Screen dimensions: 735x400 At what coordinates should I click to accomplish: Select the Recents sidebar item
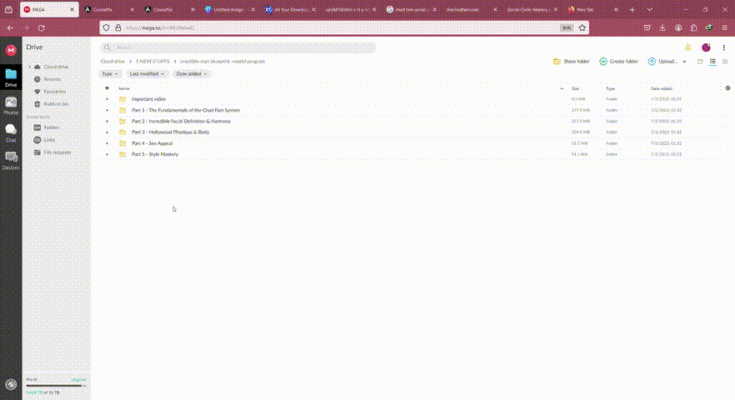click(52, 78)
